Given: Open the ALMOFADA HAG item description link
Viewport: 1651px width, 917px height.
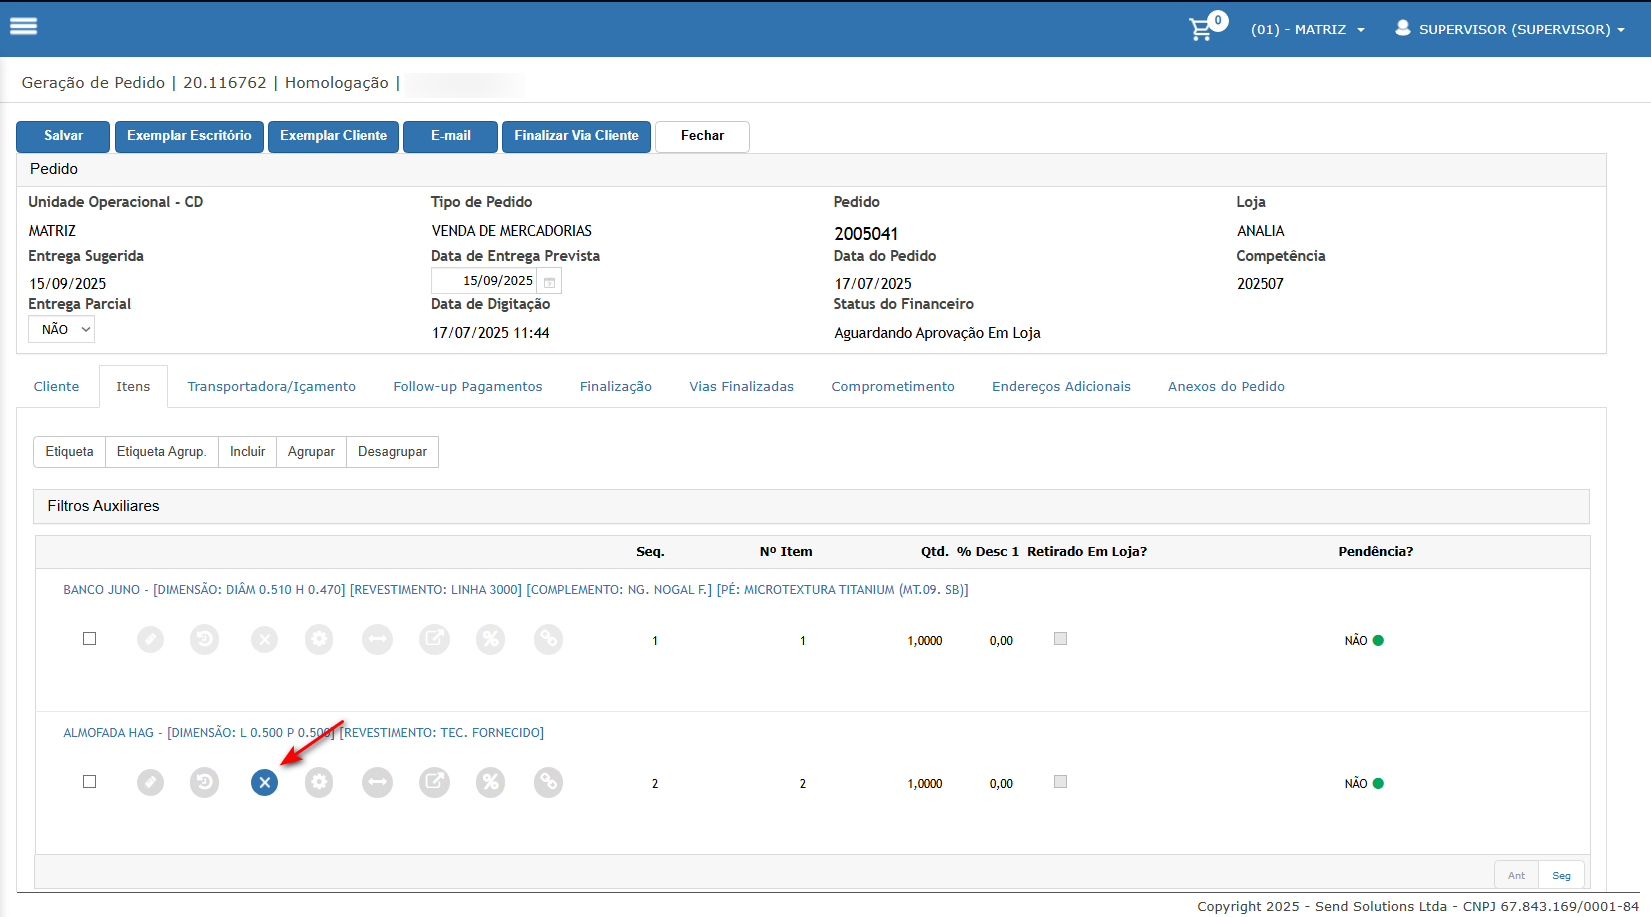Looking at the screenshot, I should click(303, 733).
